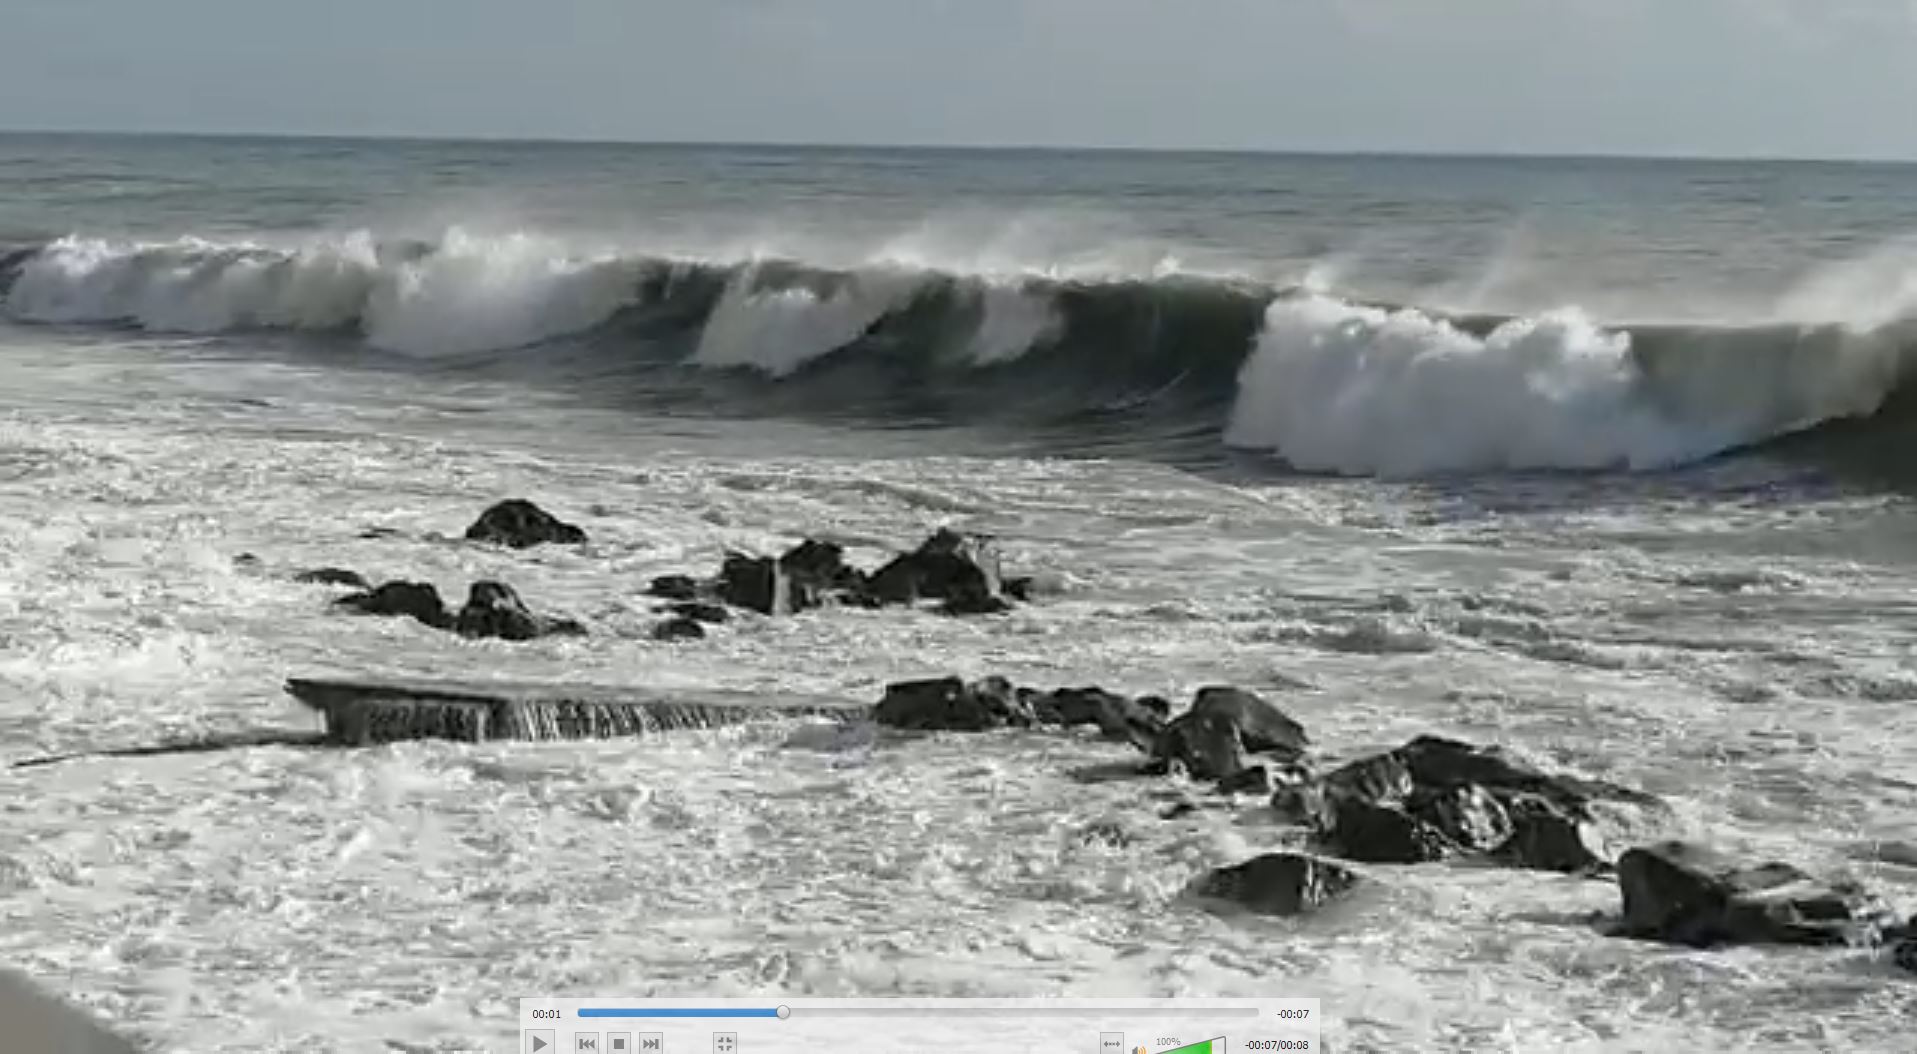Click the elapsed time label 00:01
Viewport: 1917px width, 1054px height.
point(546,1014)
